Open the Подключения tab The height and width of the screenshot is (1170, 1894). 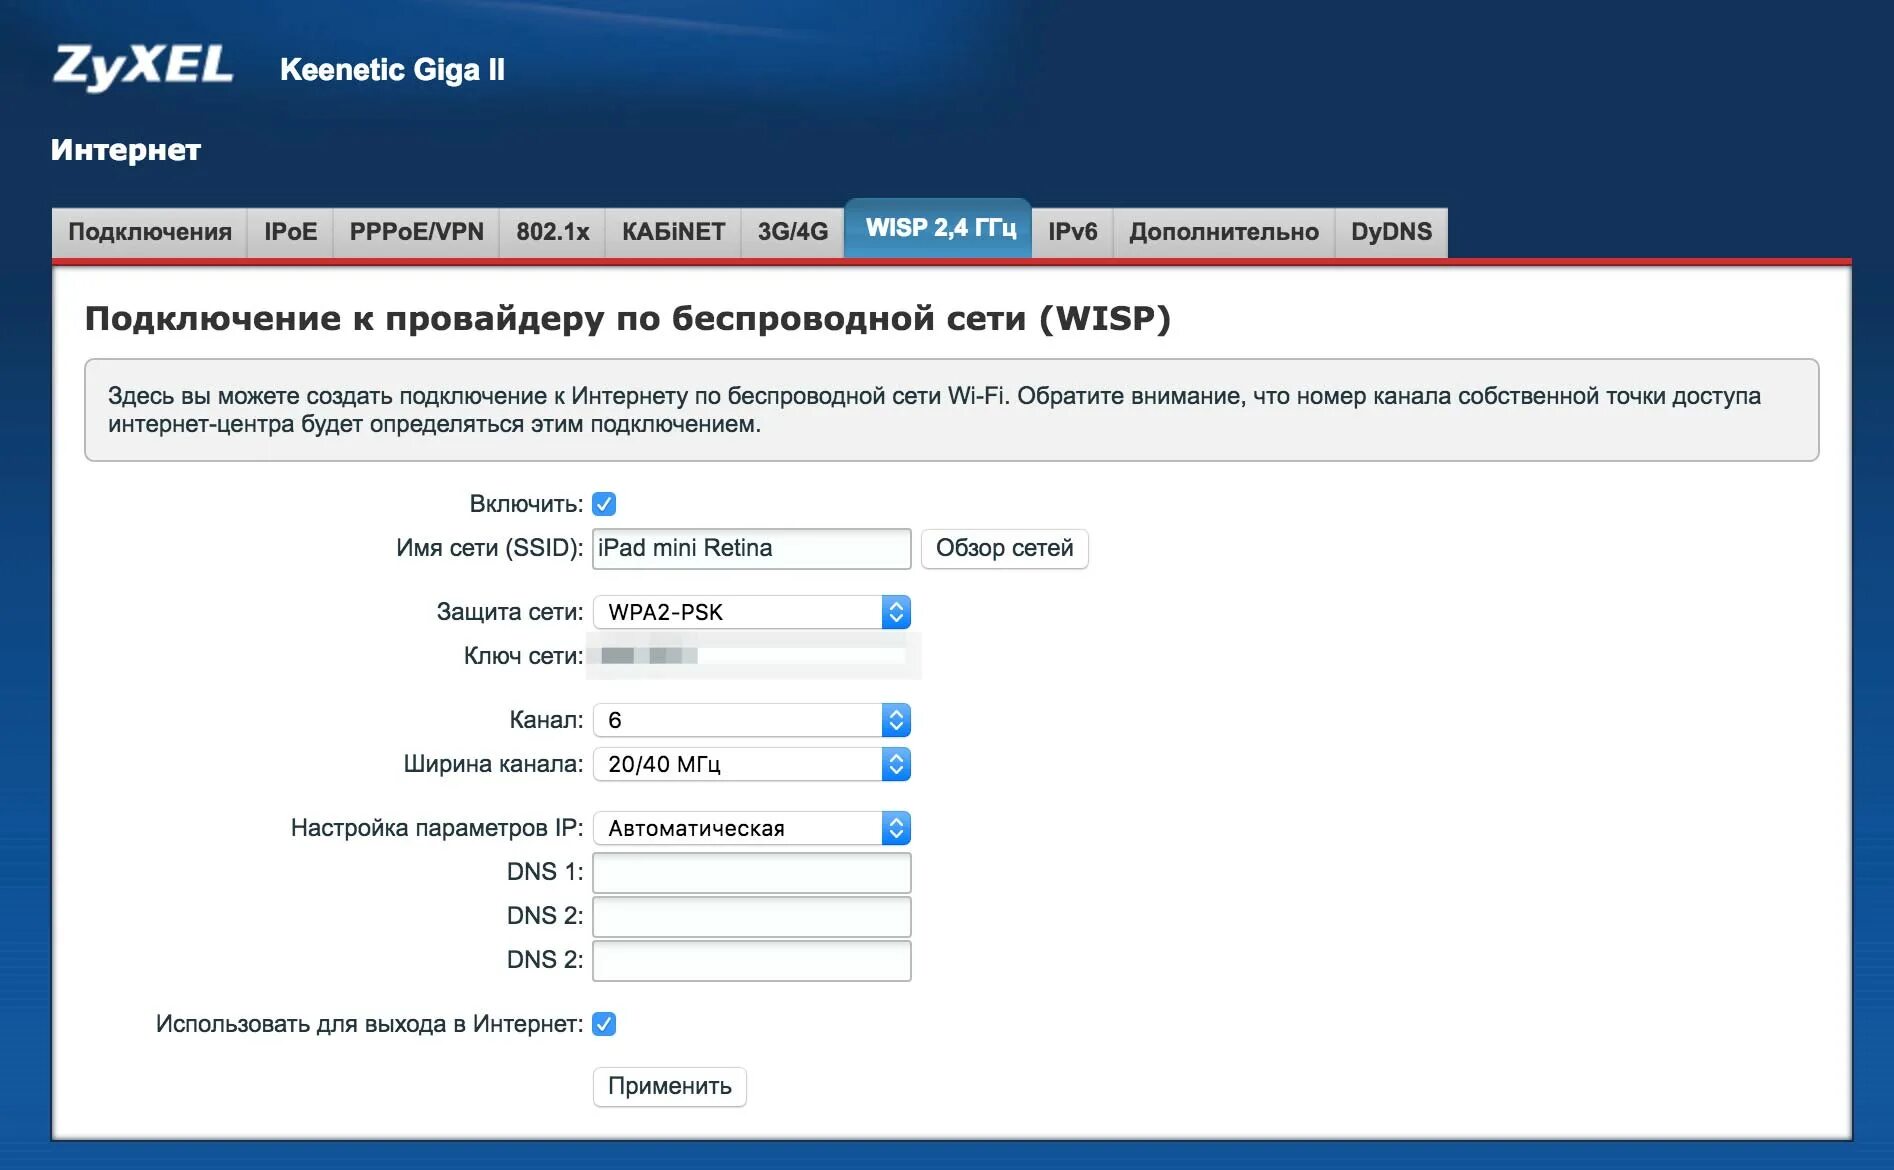click(150, 232)
